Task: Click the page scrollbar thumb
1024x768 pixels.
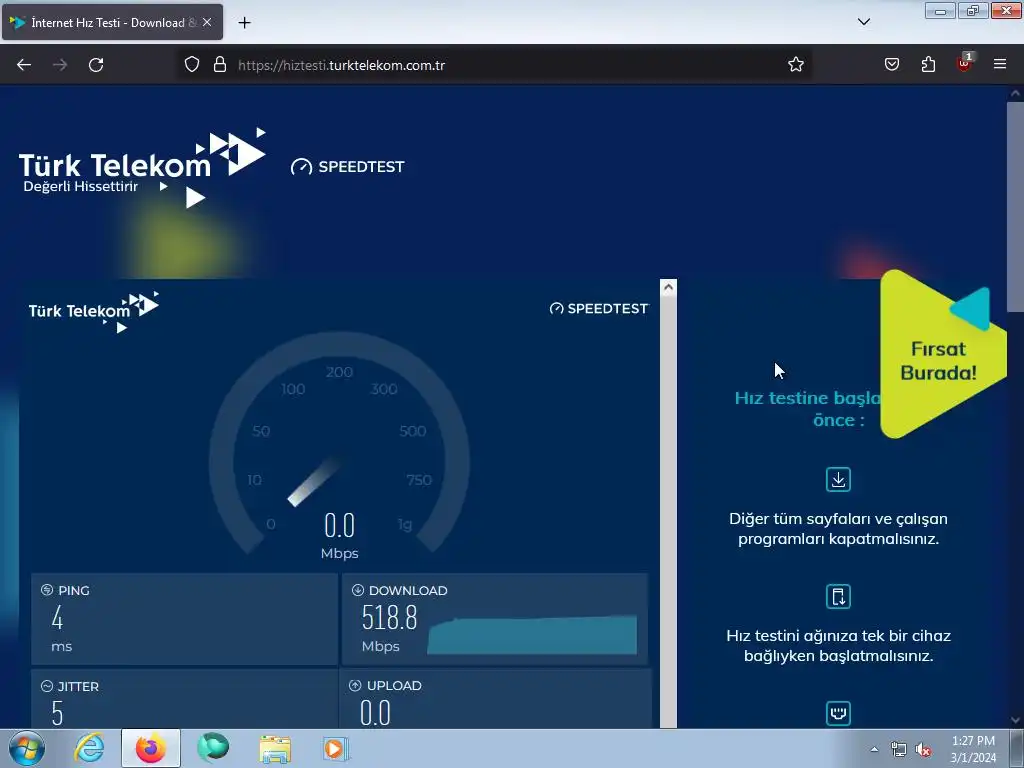Action: pos(1015,206)
